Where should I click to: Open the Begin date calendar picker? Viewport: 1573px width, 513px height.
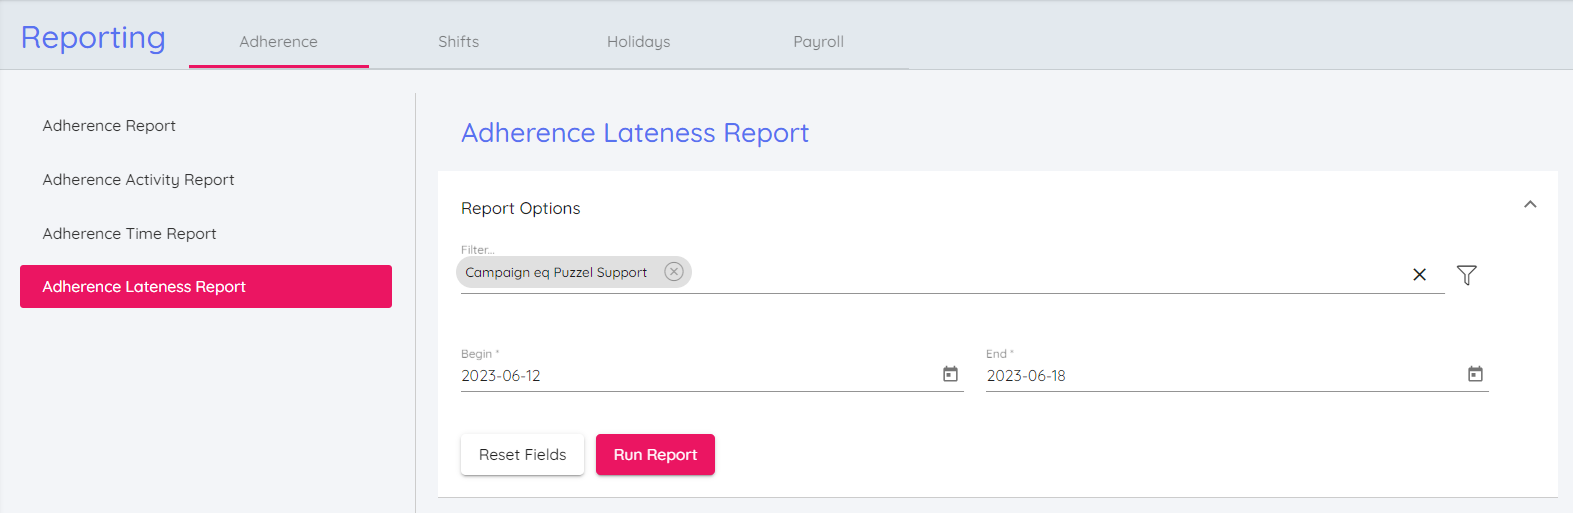(950, 374)
